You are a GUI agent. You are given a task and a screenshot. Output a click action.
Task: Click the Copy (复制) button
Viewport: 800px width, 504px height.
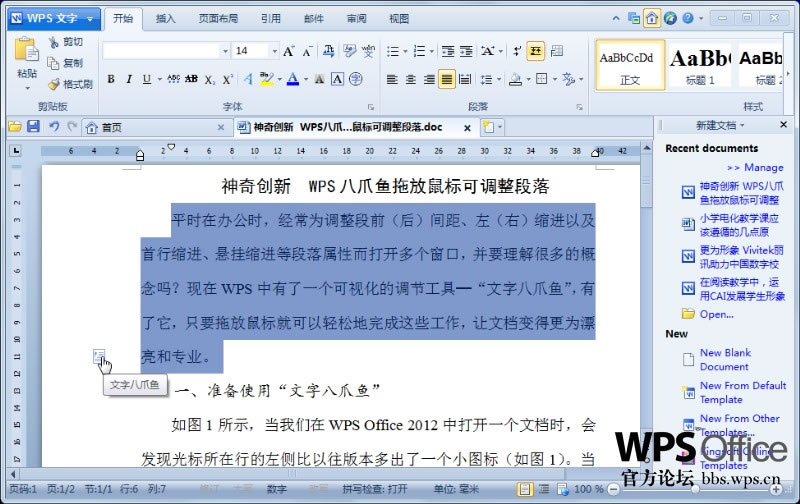coord(65,63)
